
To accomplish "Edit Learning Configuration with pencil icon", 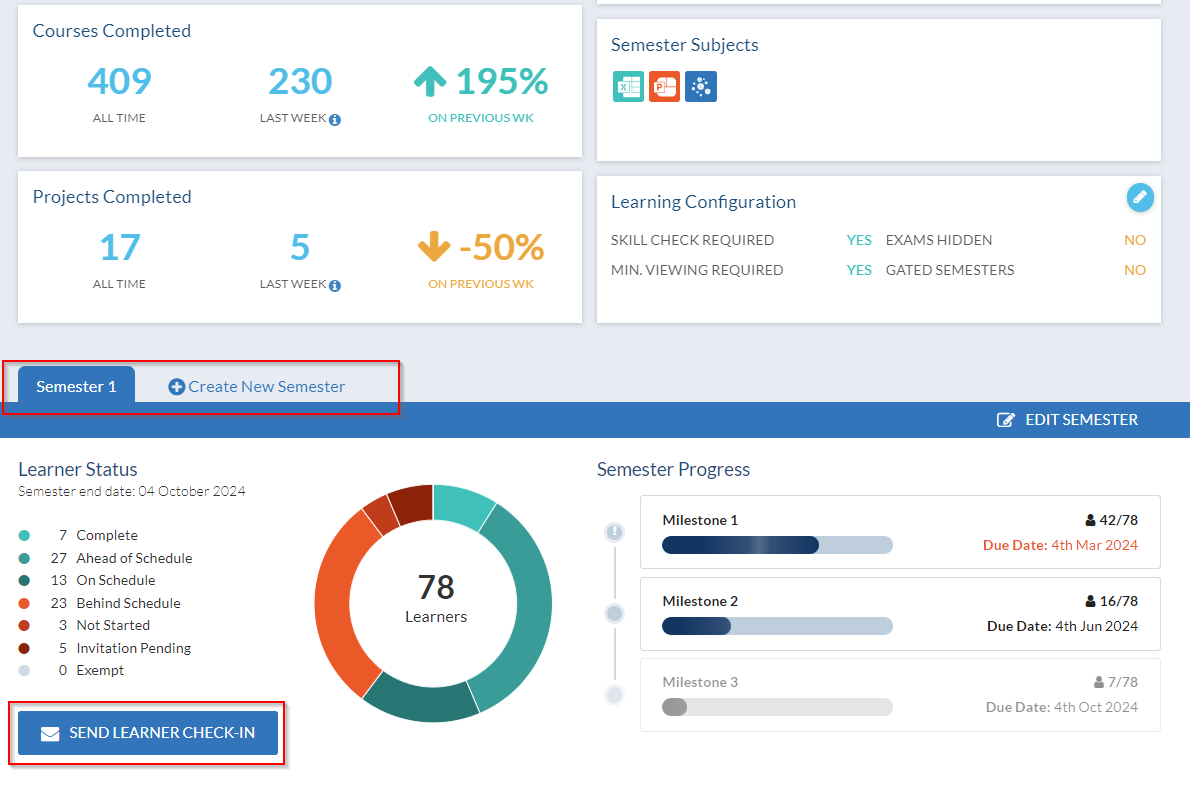I will 1140,198.
